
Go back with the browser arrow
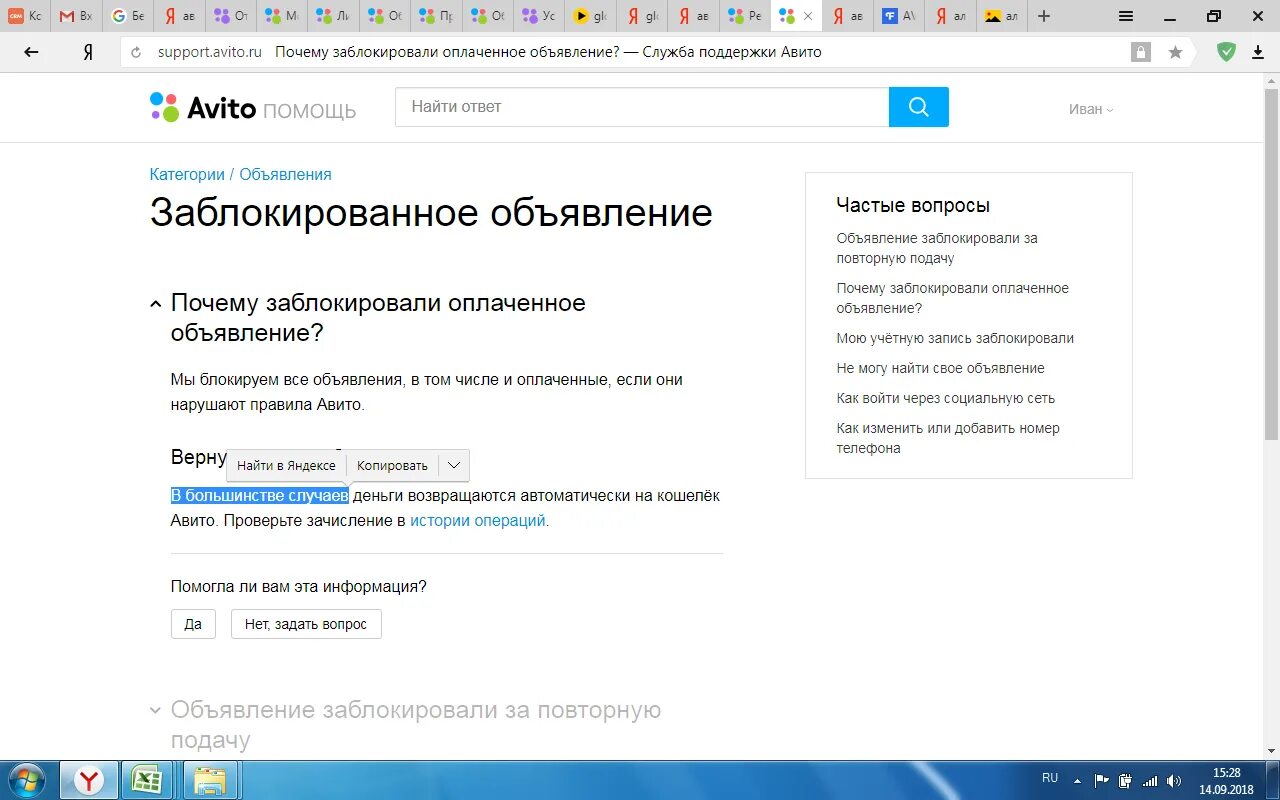coord(31,52)
